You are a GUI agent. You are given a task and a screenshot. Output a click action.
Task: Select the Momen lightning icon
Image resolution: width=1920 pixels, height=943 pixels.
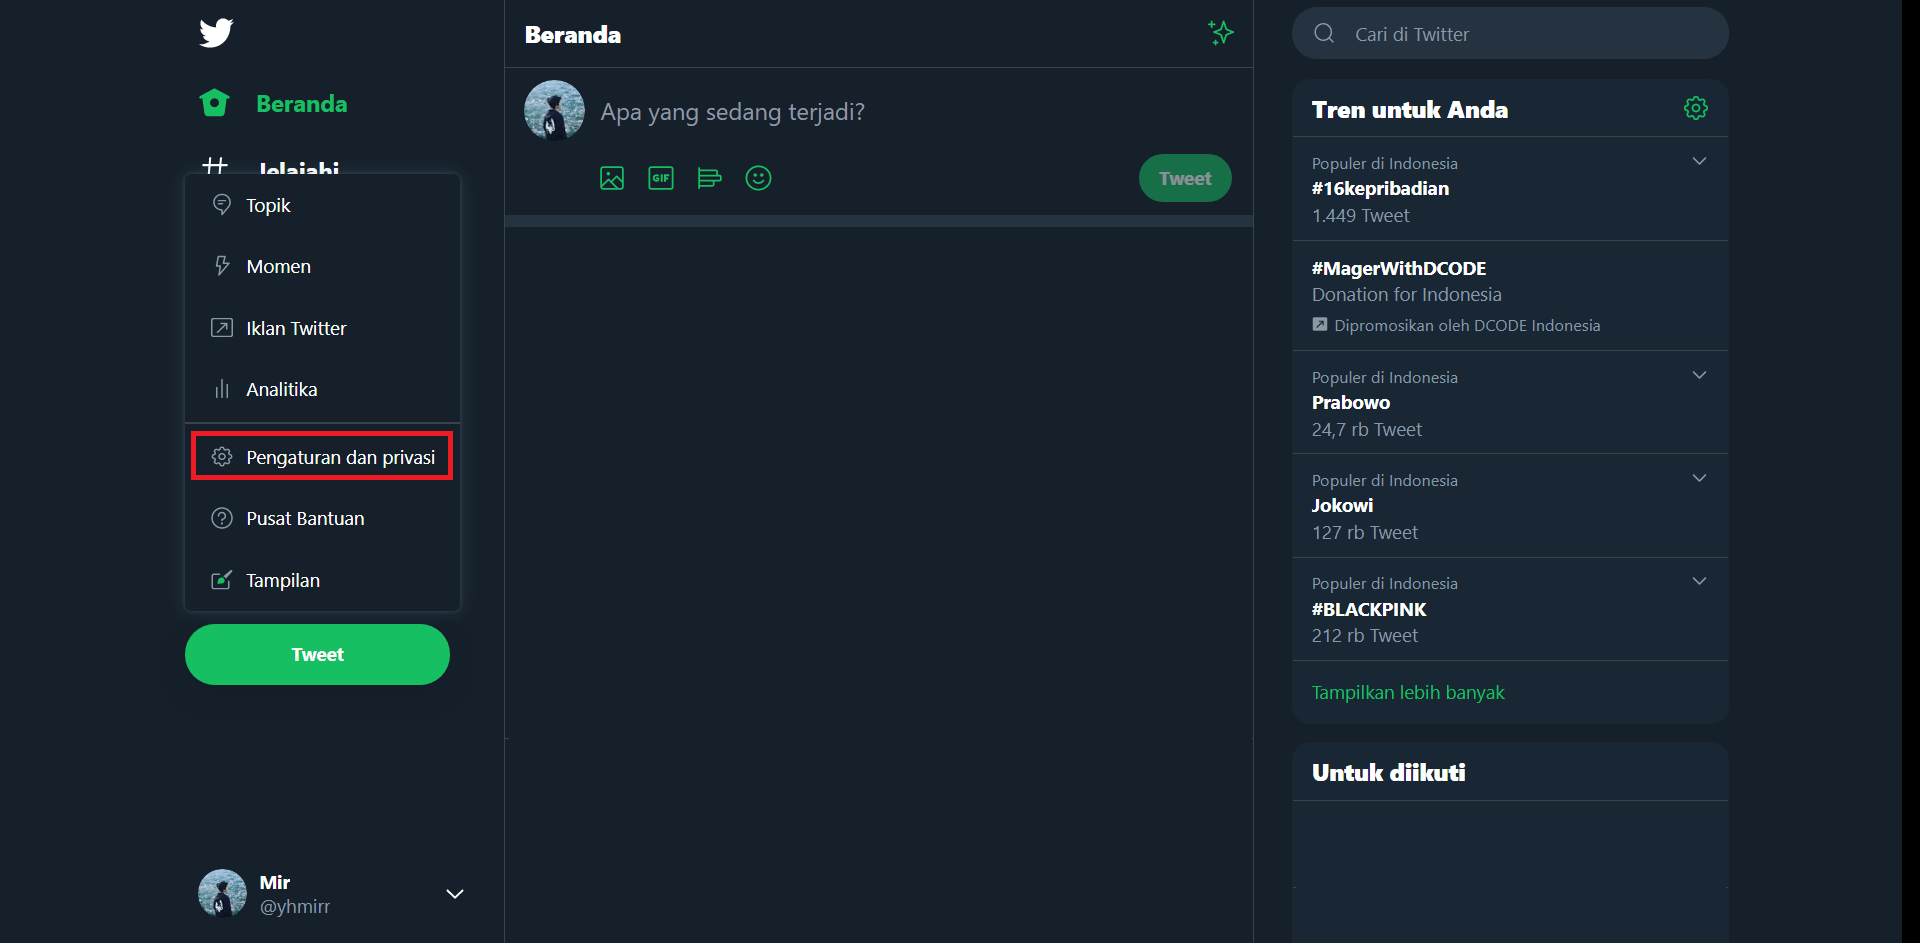222,266
